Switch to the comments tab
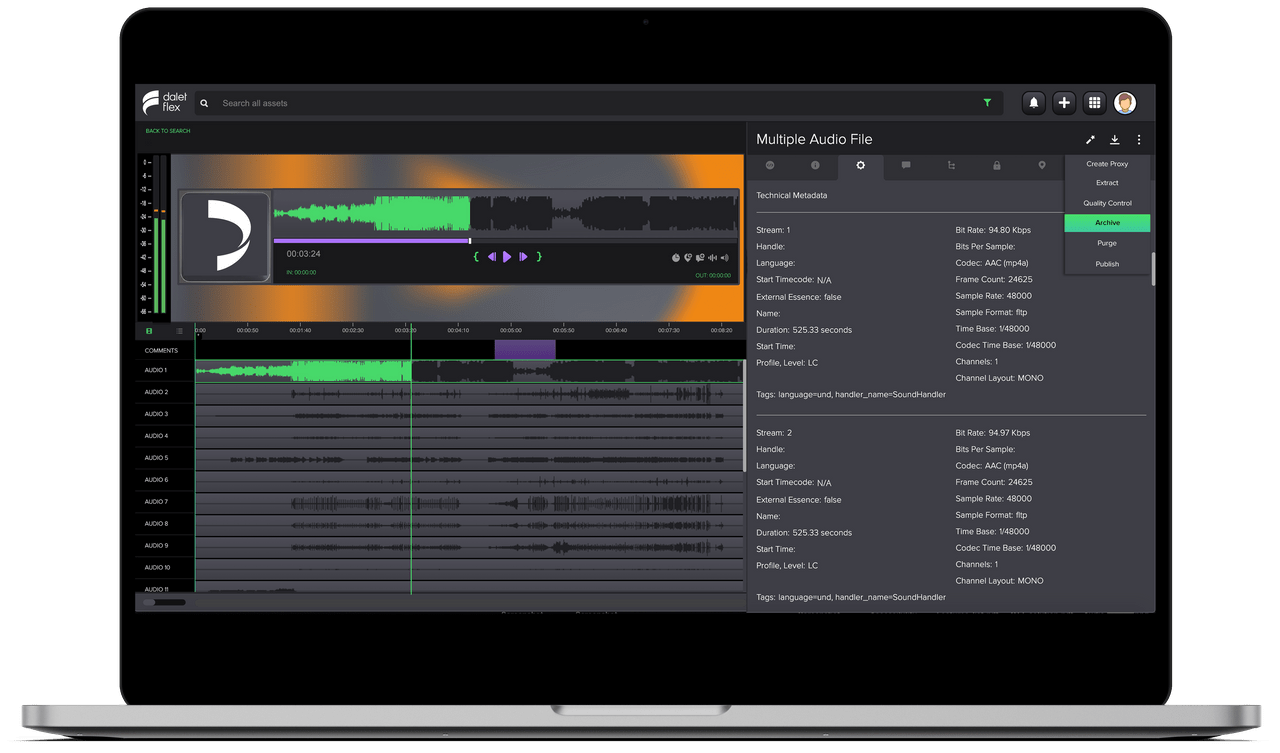The image size is (1280, 753). pos(906,165)
